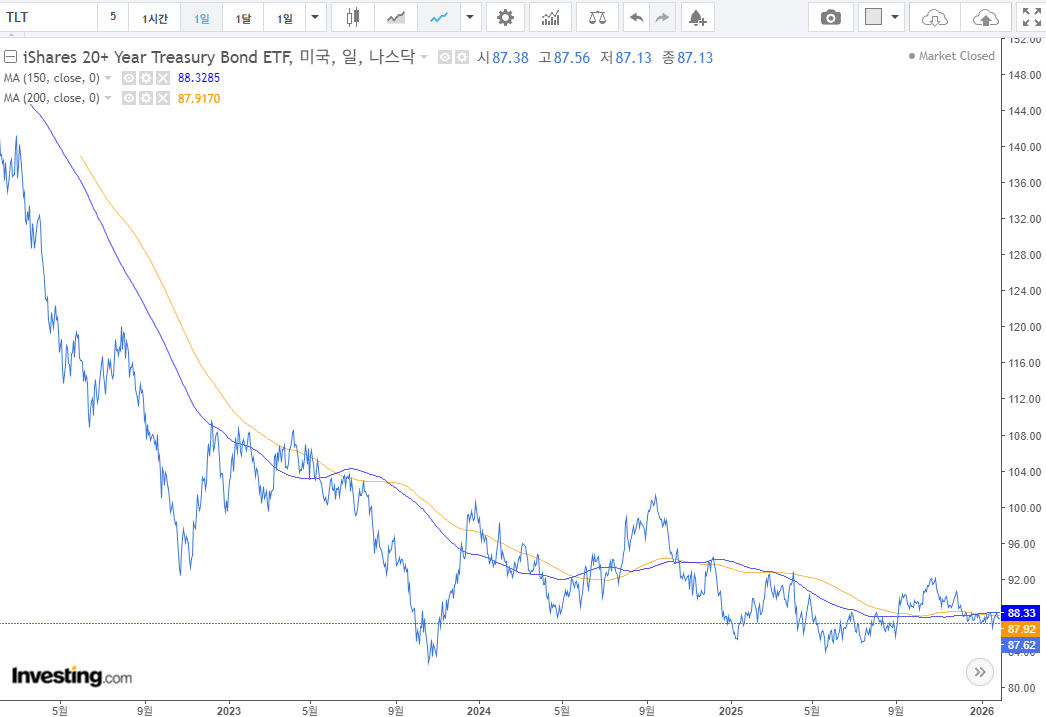Click 120.00 on the price axis
This screenshot has height=717, width=1046.
click(x=1025, y=327)
